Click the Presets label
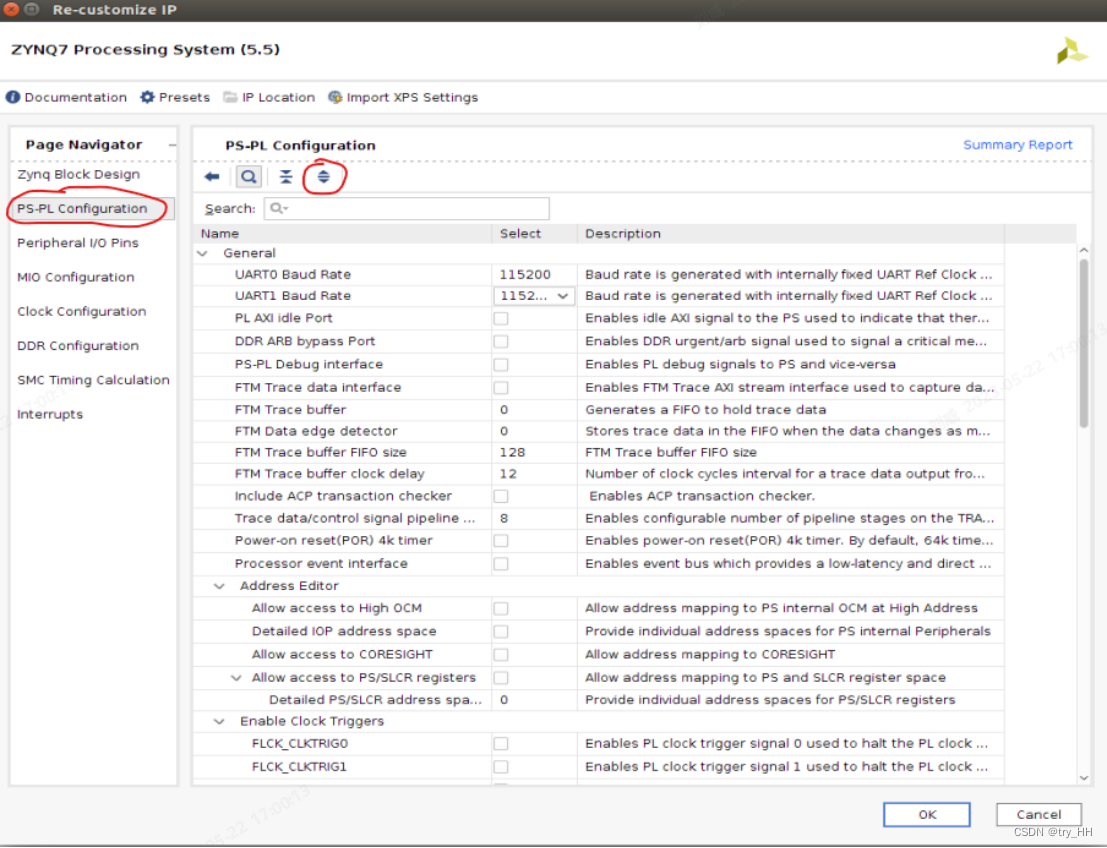 pos(184,97)
